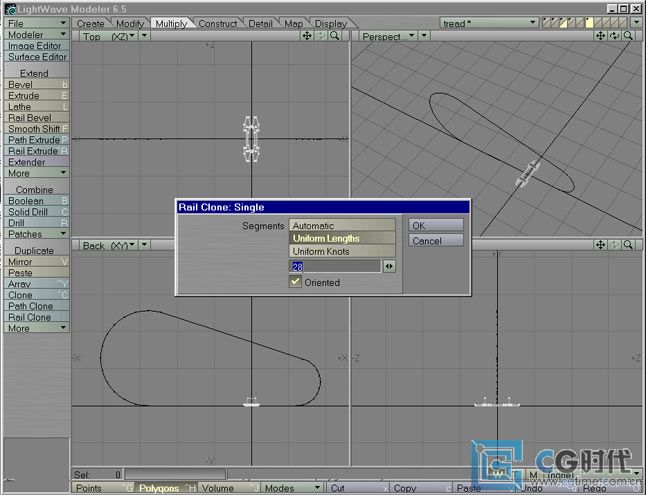646x495 pixels.
Task: Switch to the Map tab
Action: pos(294,24)
